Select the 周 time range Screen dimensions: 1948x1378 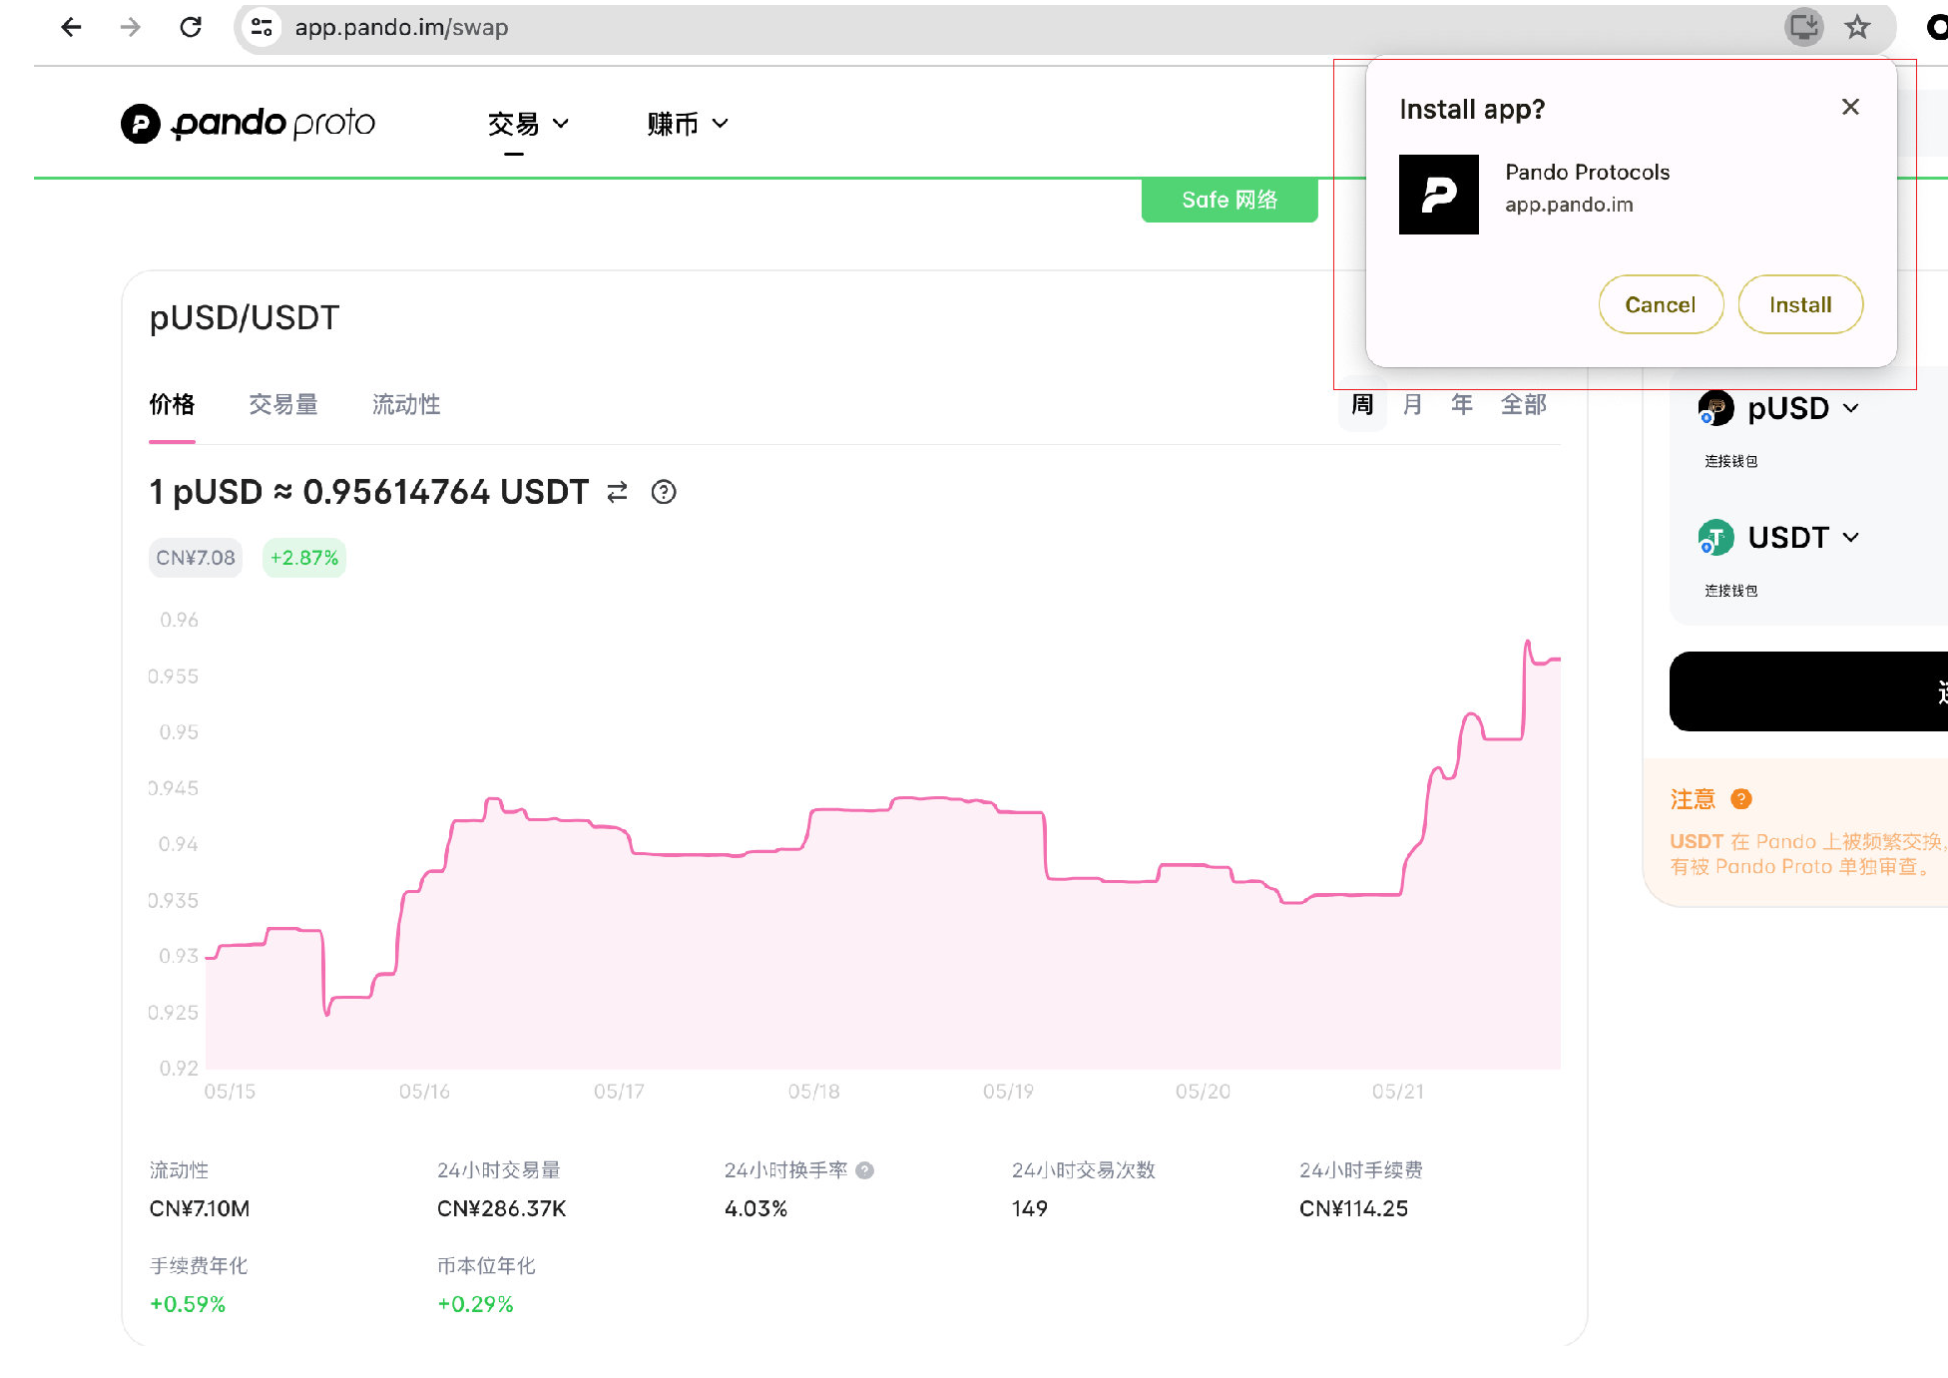[x=1362, y=405]
